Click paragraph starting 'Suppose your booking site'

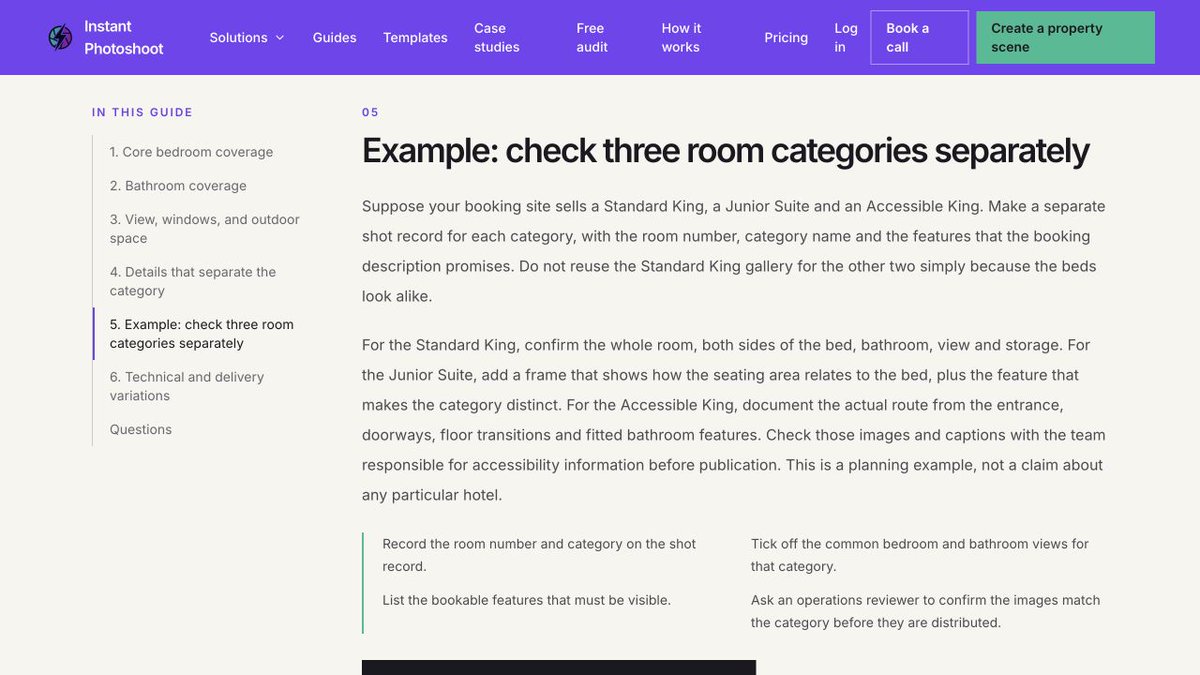point(735,251)
